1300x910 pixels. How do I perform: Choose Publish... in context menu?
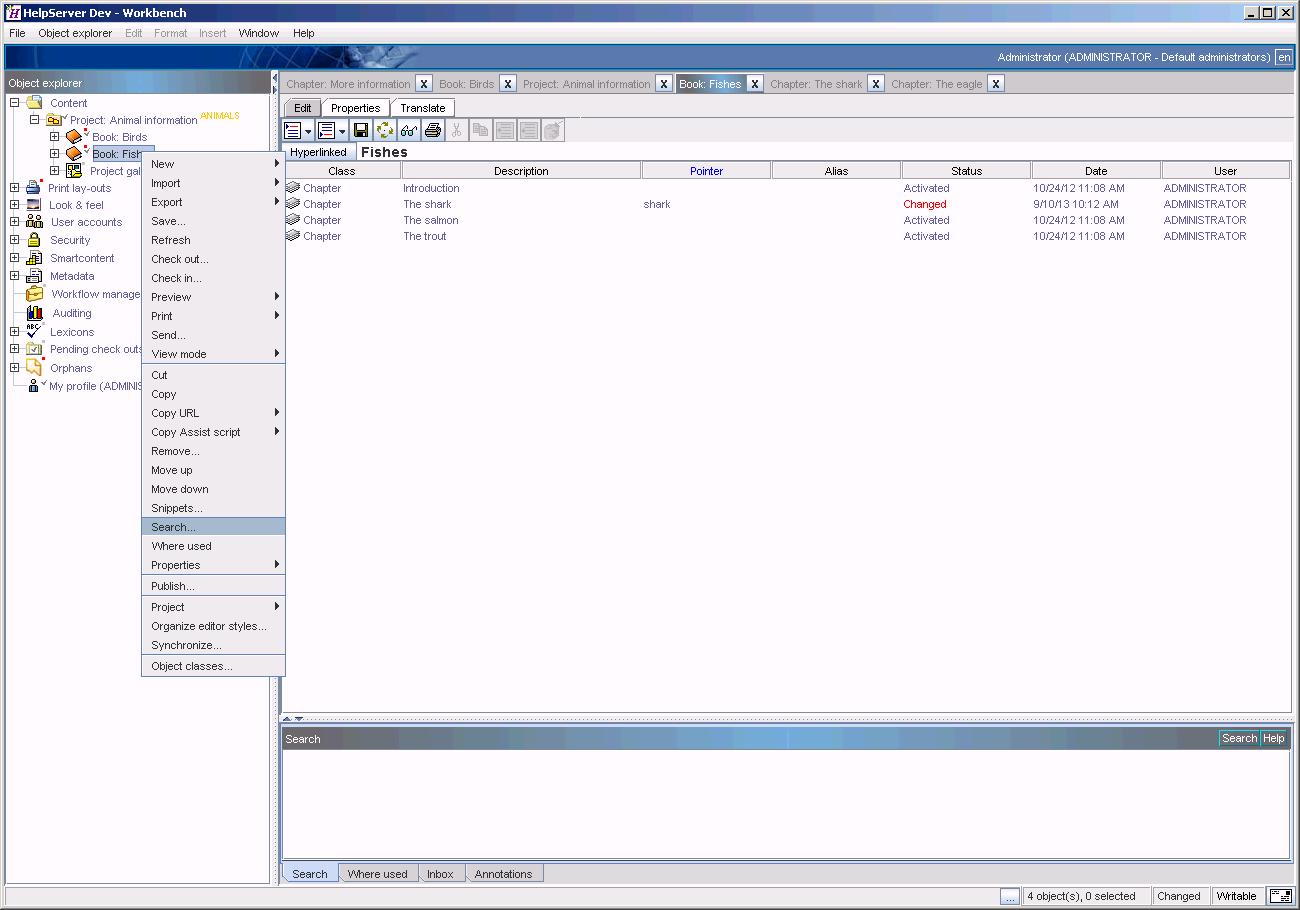pyautogui.click(x=213, y=586)
